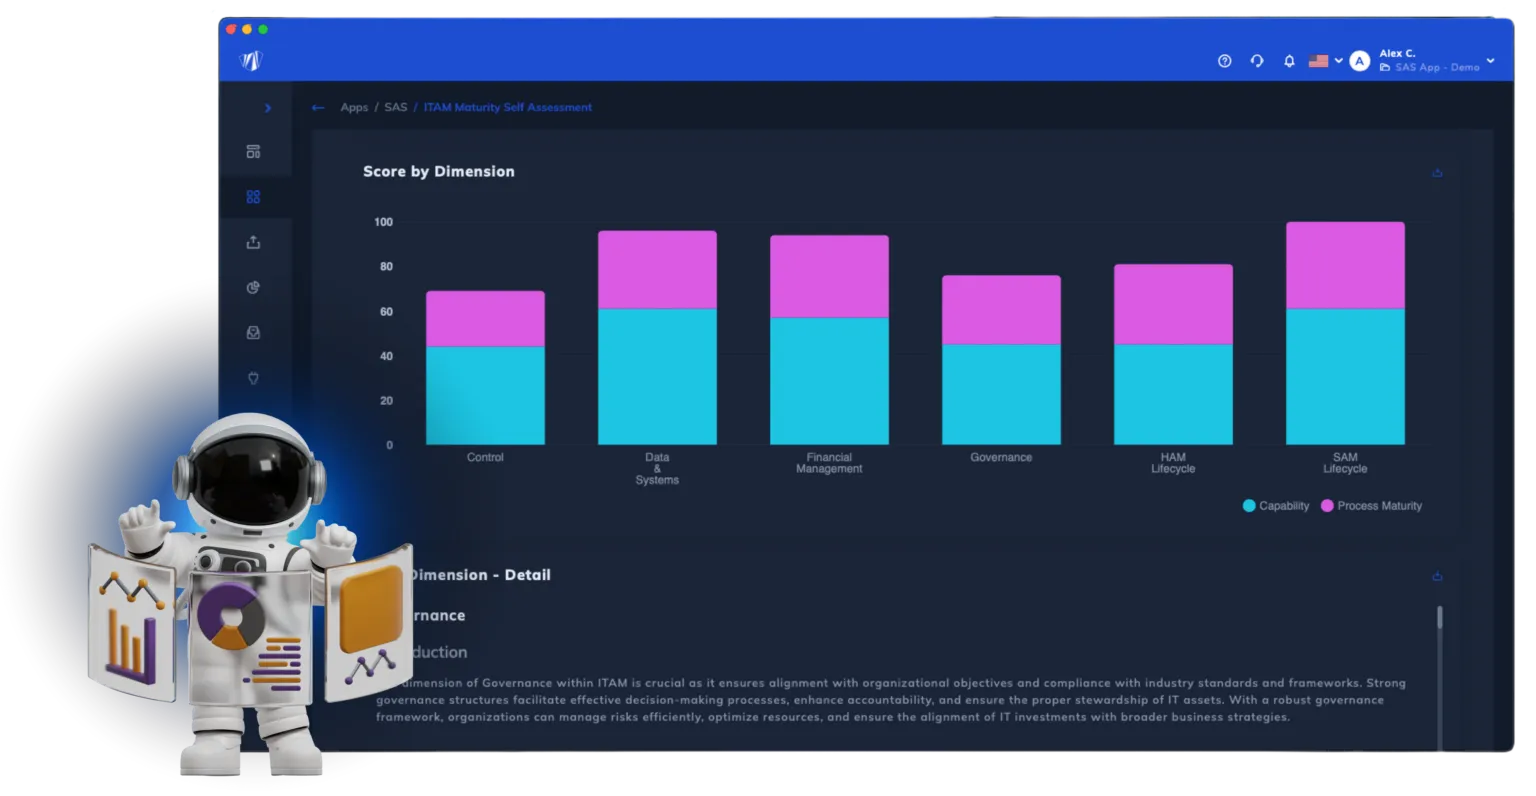Click the Control Capability bar segment
Screen dimensions: 1536x796
(485, 396)
